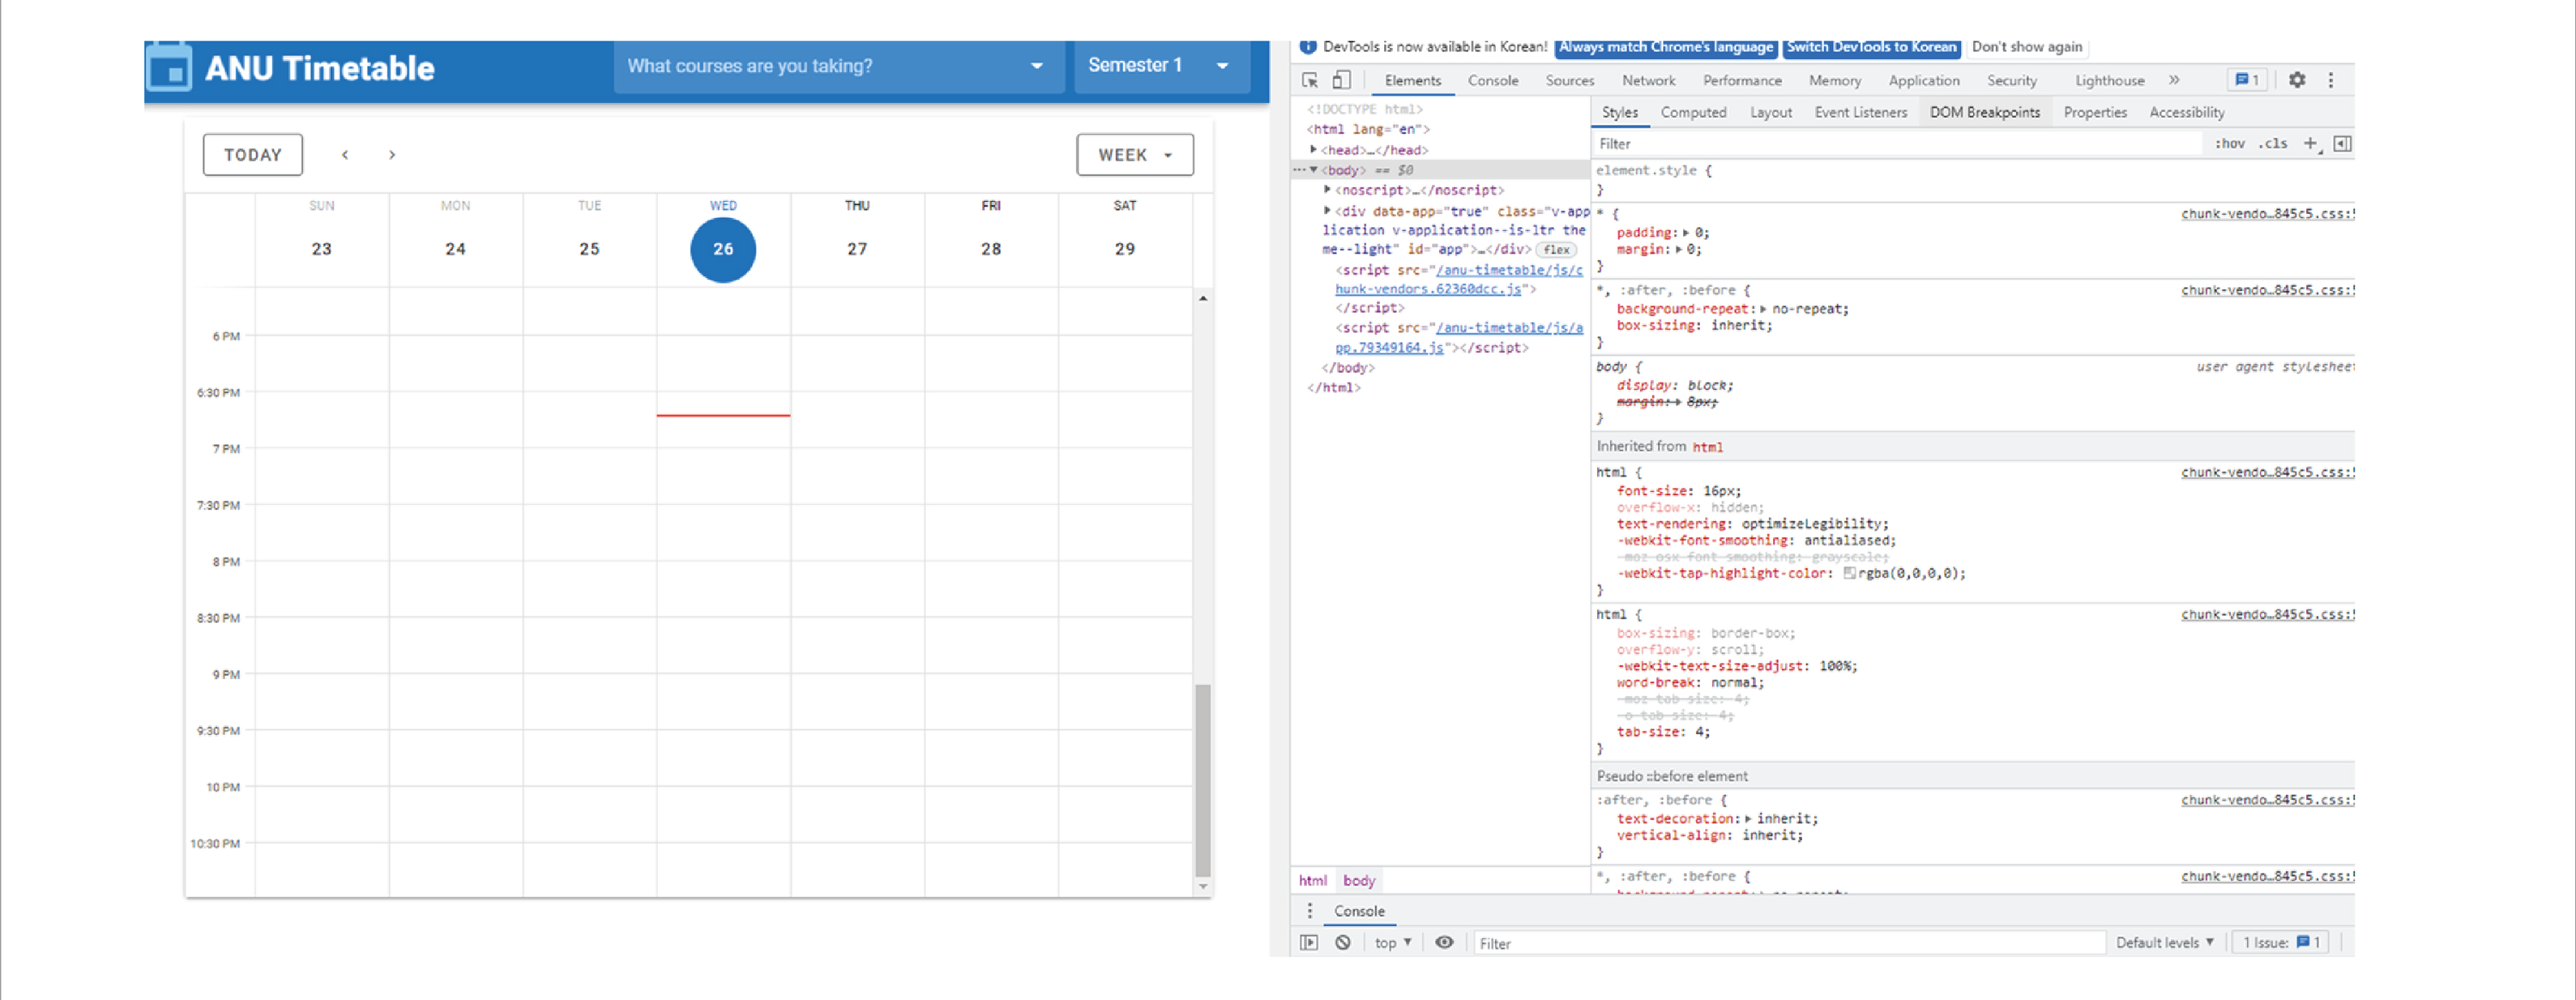Screen dimensions: 2576x1000
Task: Open the Lighthouse tab
Action: coord(2109,80)
